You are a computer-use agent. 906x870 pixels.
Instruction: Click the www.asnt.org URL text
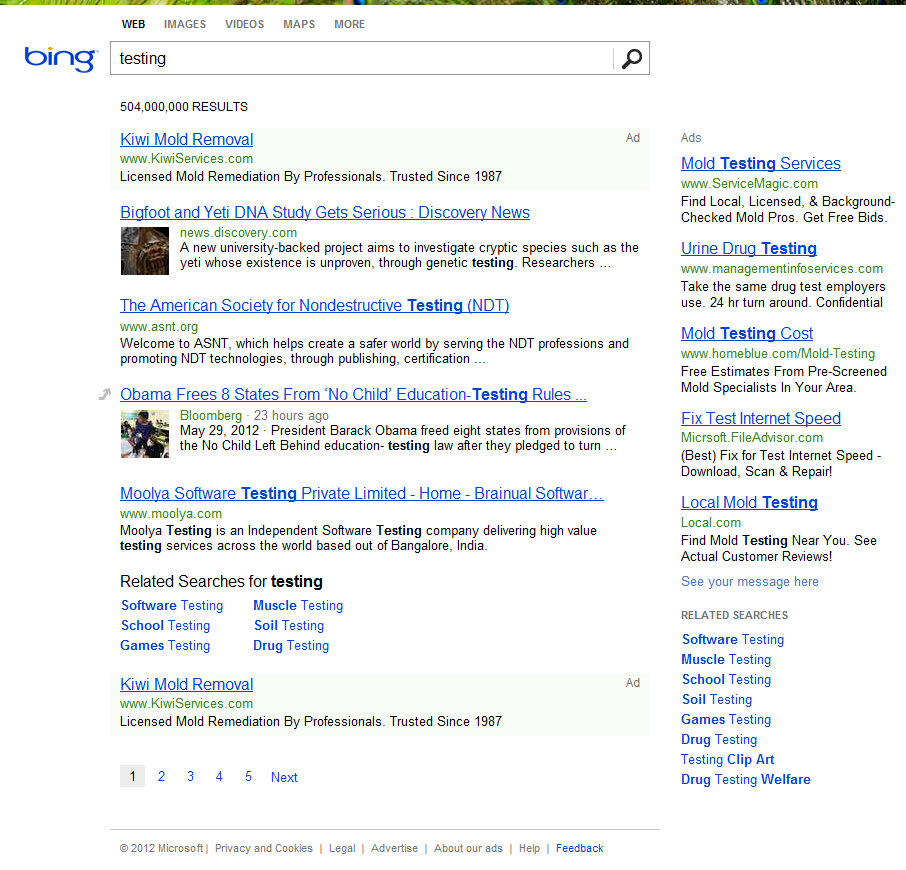pos(159,326)
